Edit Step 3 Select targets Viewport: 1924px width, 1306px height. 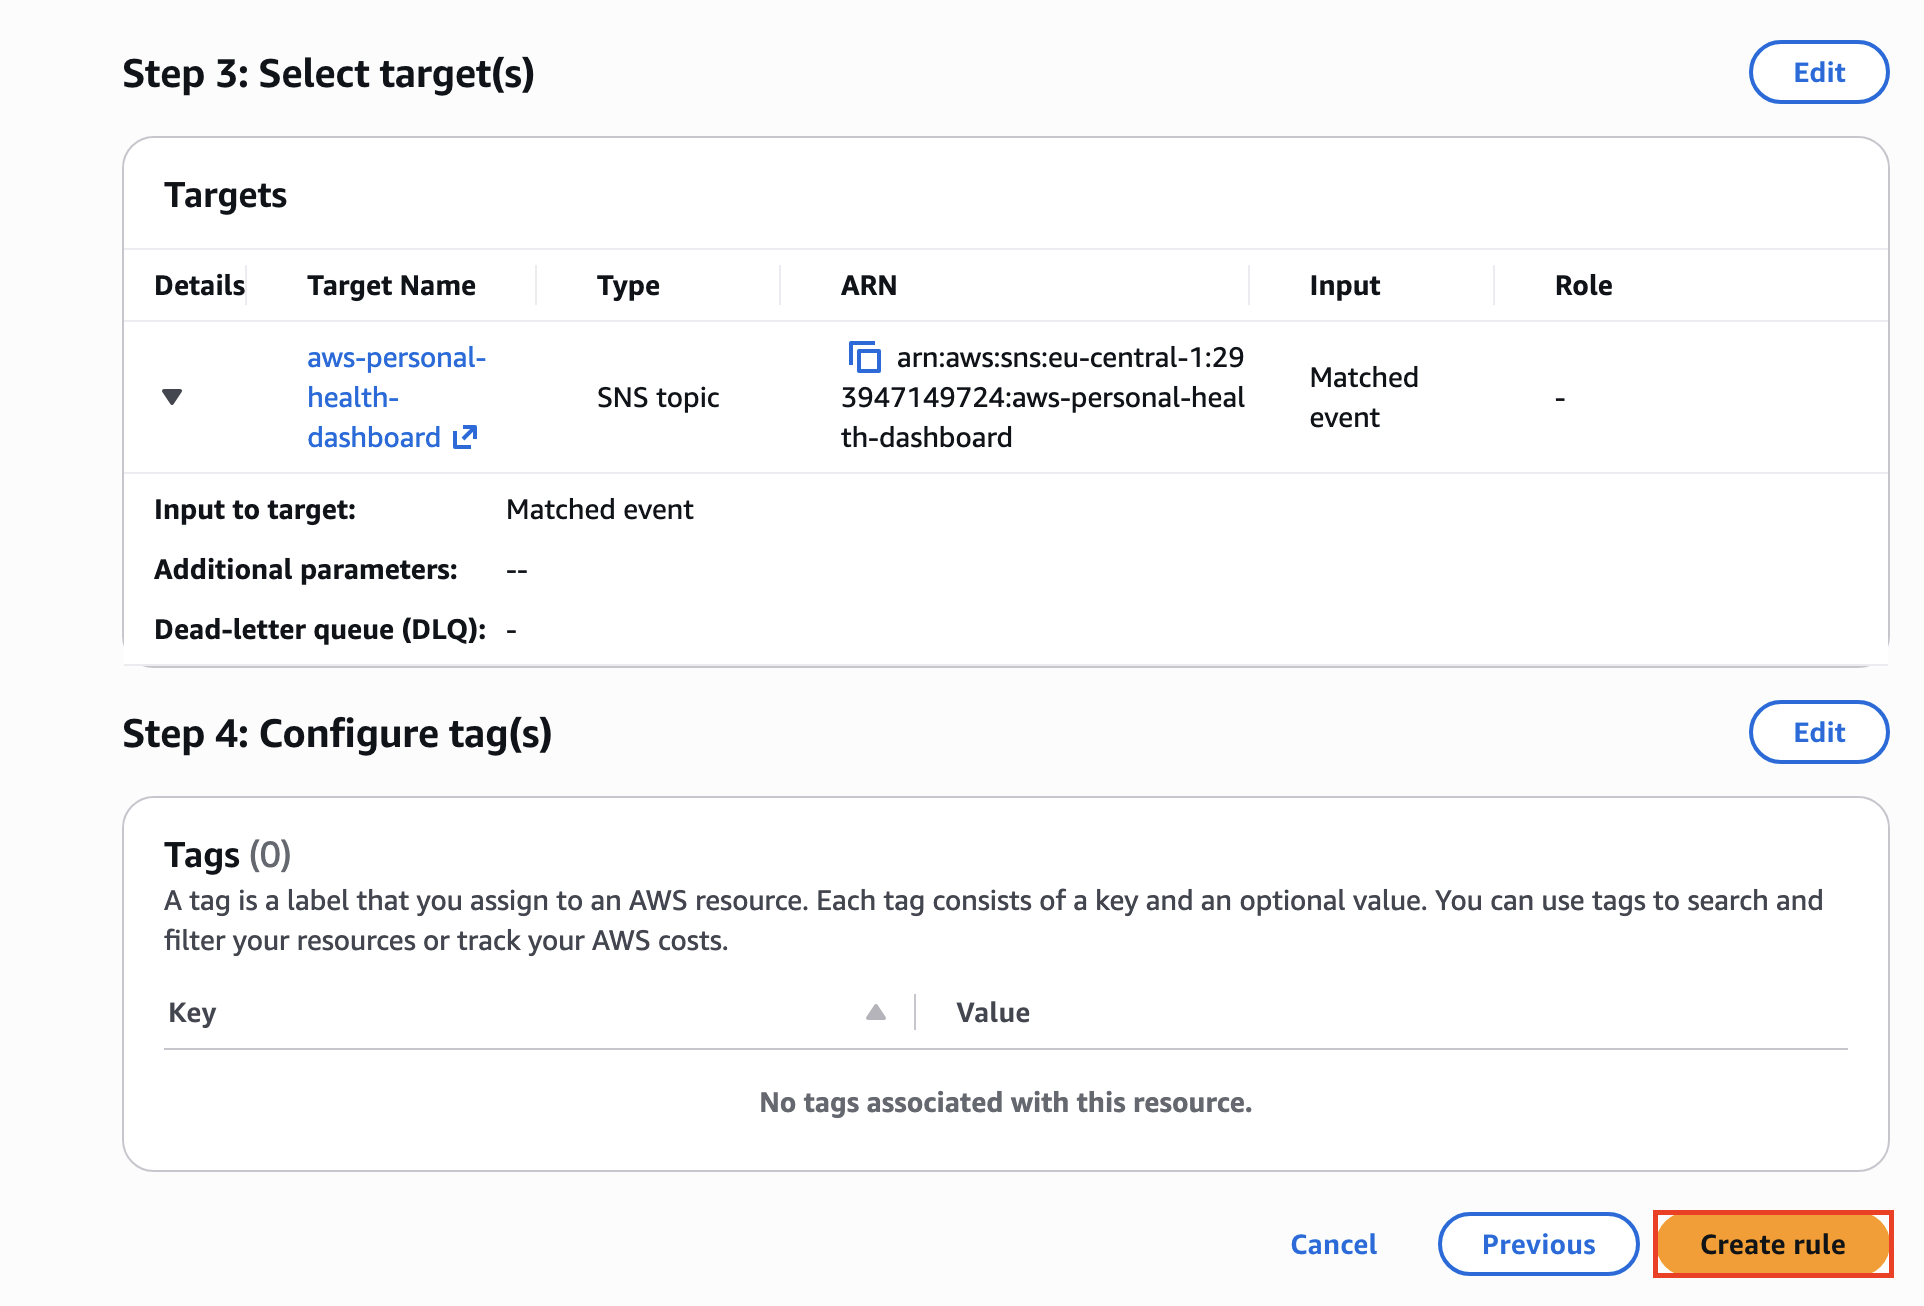pos(1818,72)
